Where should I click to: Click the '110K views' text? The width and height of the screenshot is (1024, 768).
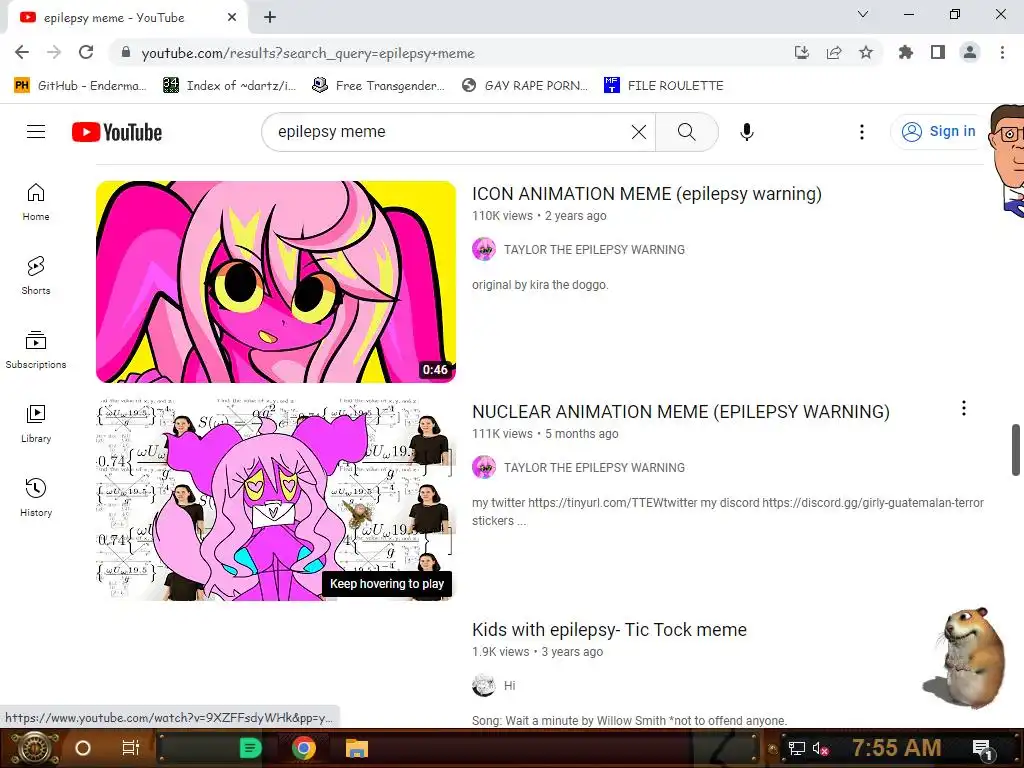pos(502,216)
